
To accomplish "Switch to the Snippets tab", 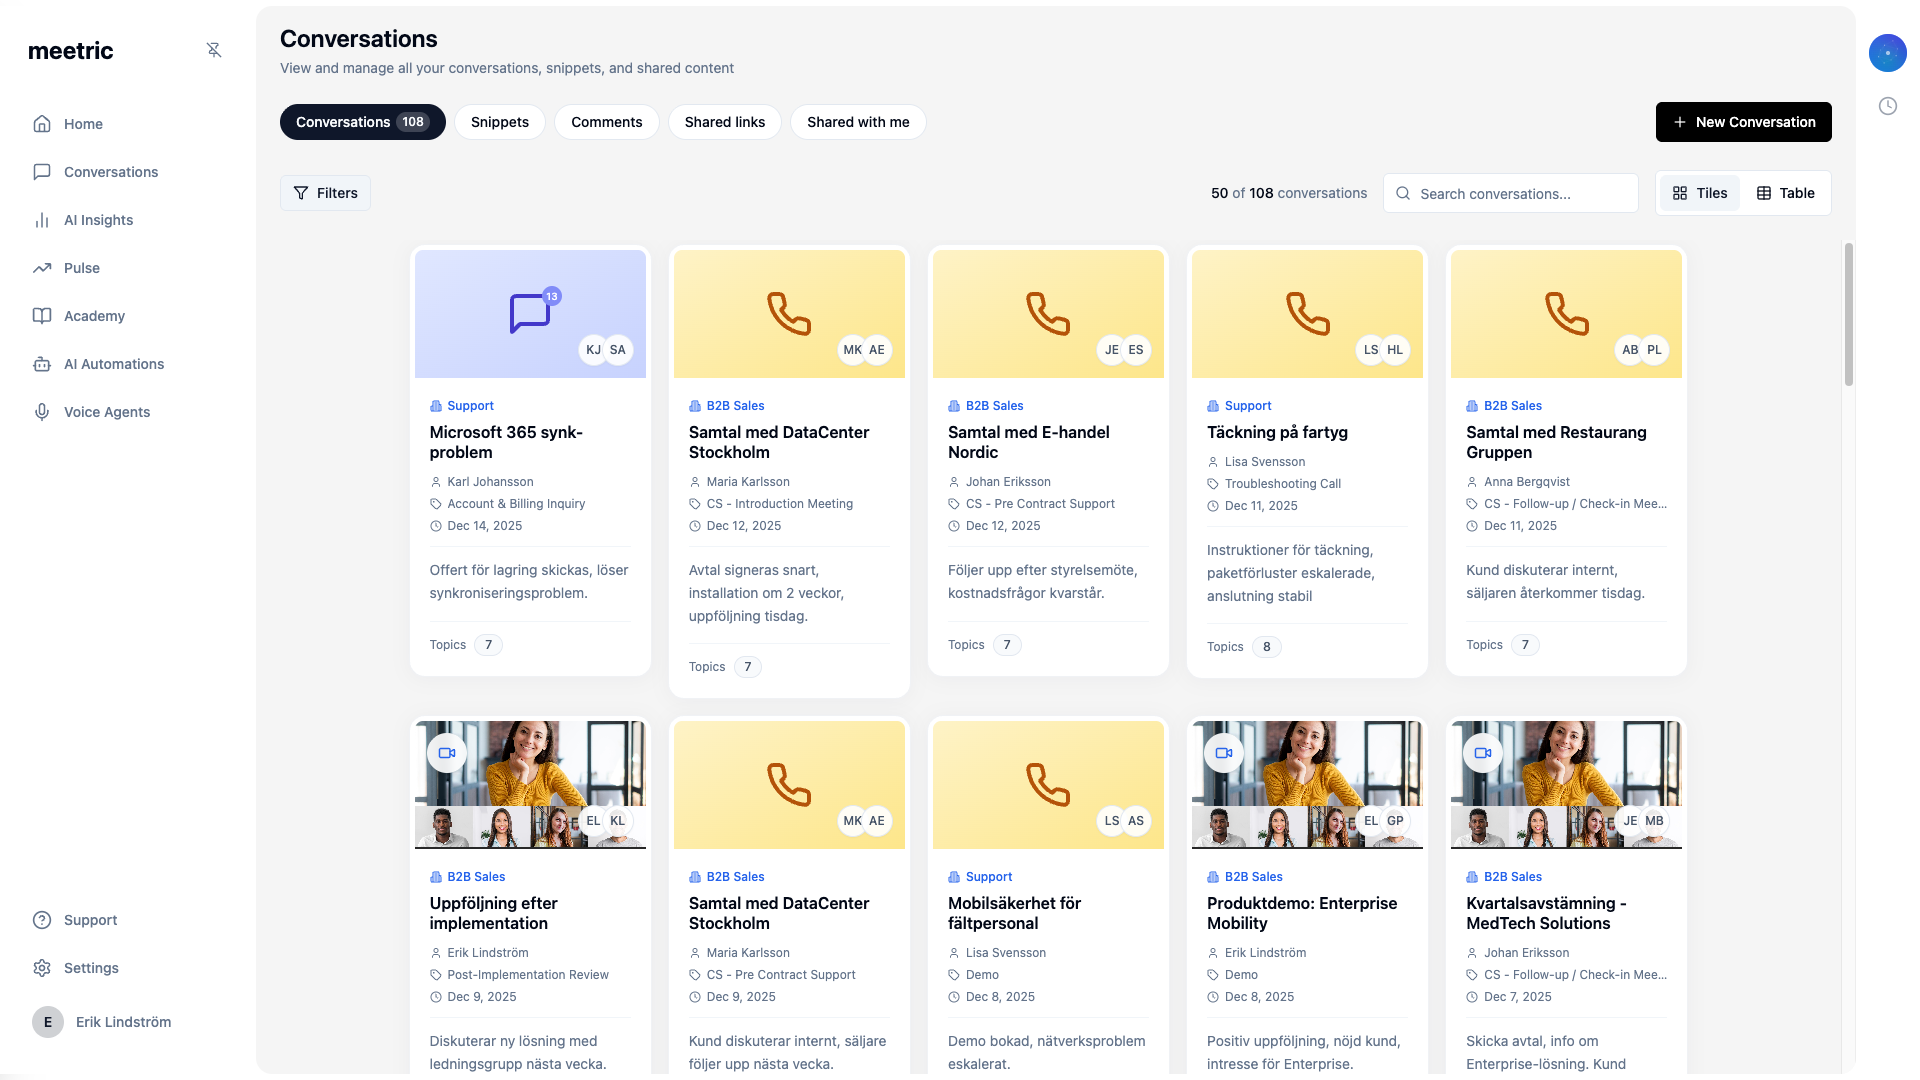I will coord(499,122).
